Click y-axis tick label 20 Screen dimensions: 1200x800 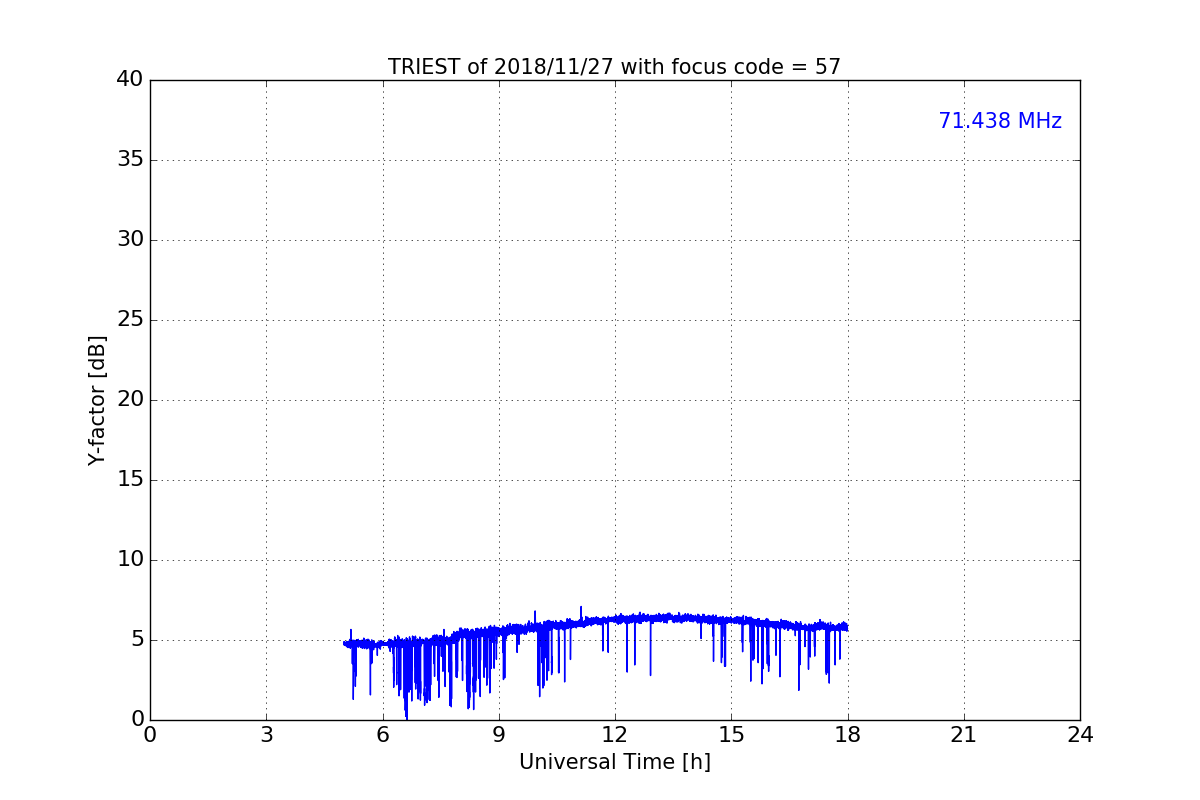pyautogui.click(x=130, y=400)
